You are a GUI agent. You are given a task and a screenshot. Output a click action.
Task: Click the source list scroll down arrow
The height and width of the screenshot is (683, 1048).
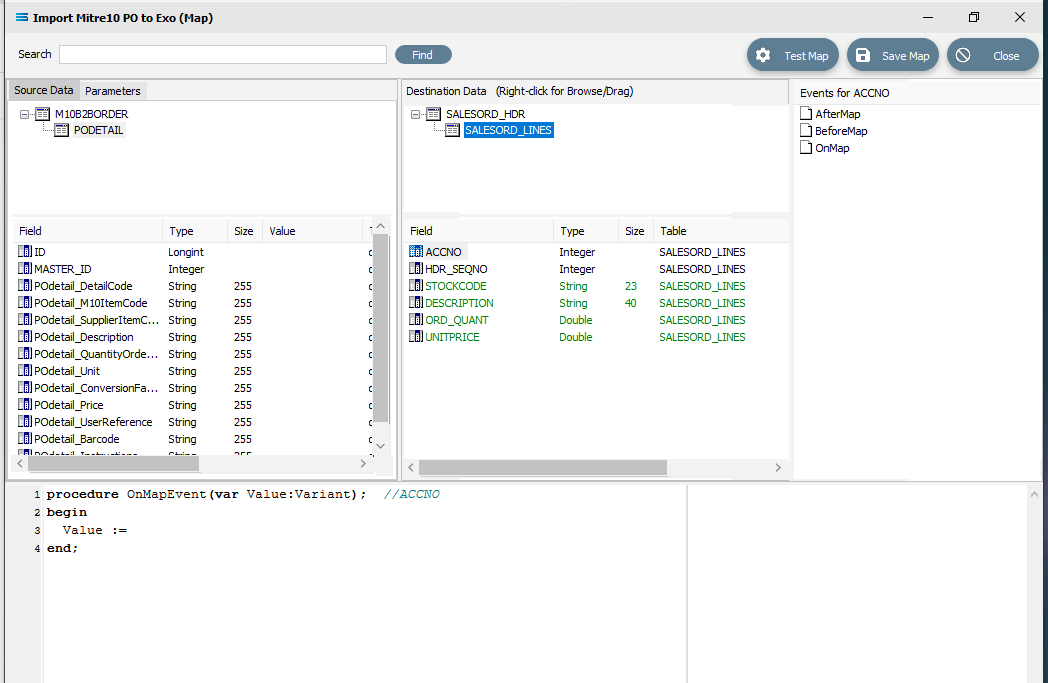[381, 446]
